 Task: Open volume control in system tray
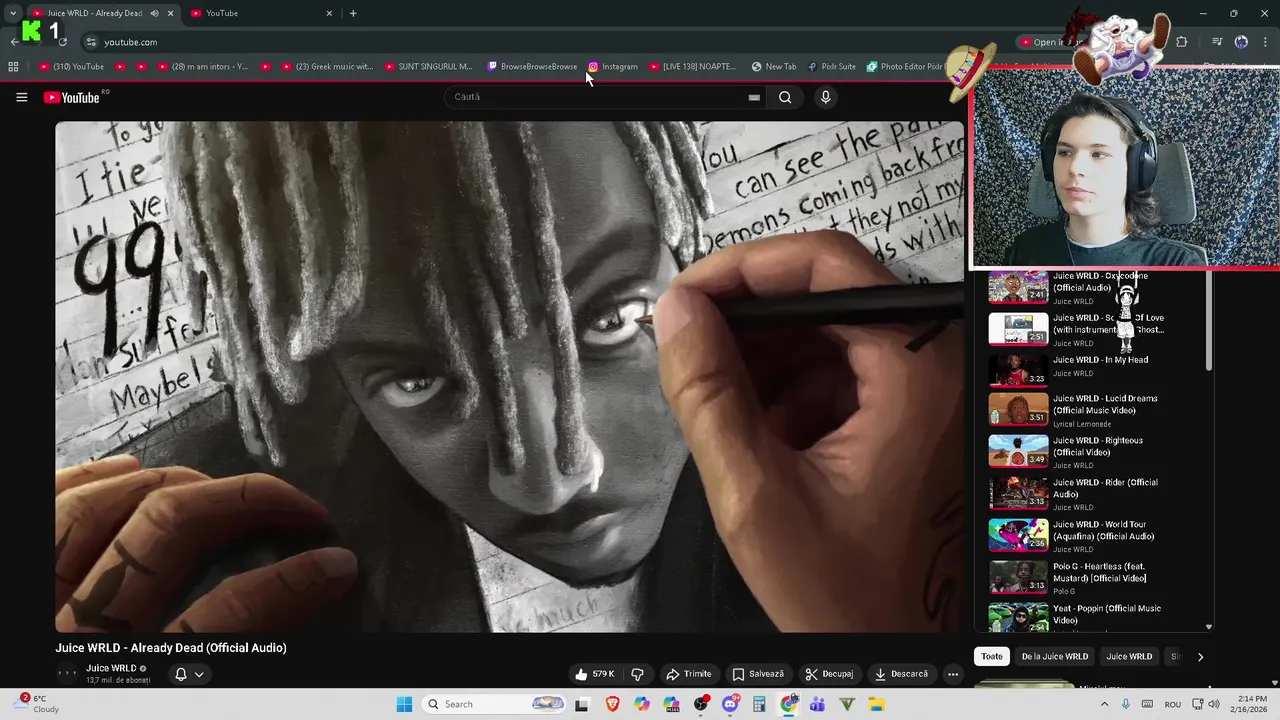tap(1214, 704)
